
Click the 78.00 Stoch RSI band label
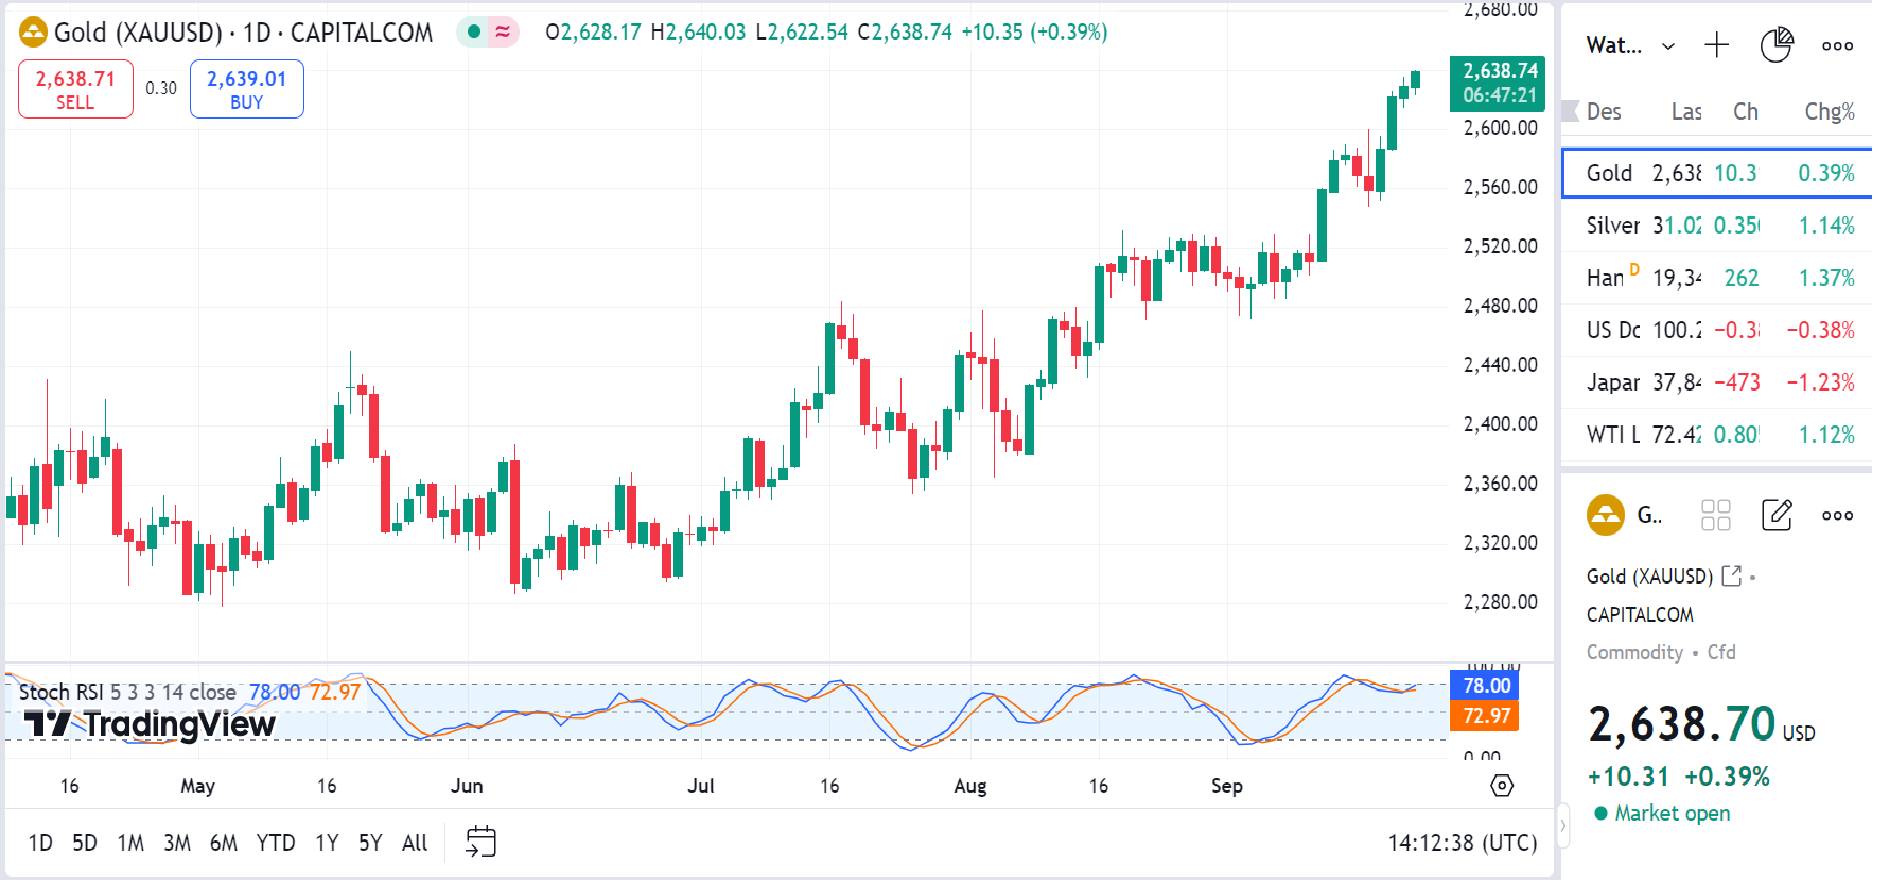1484,686
